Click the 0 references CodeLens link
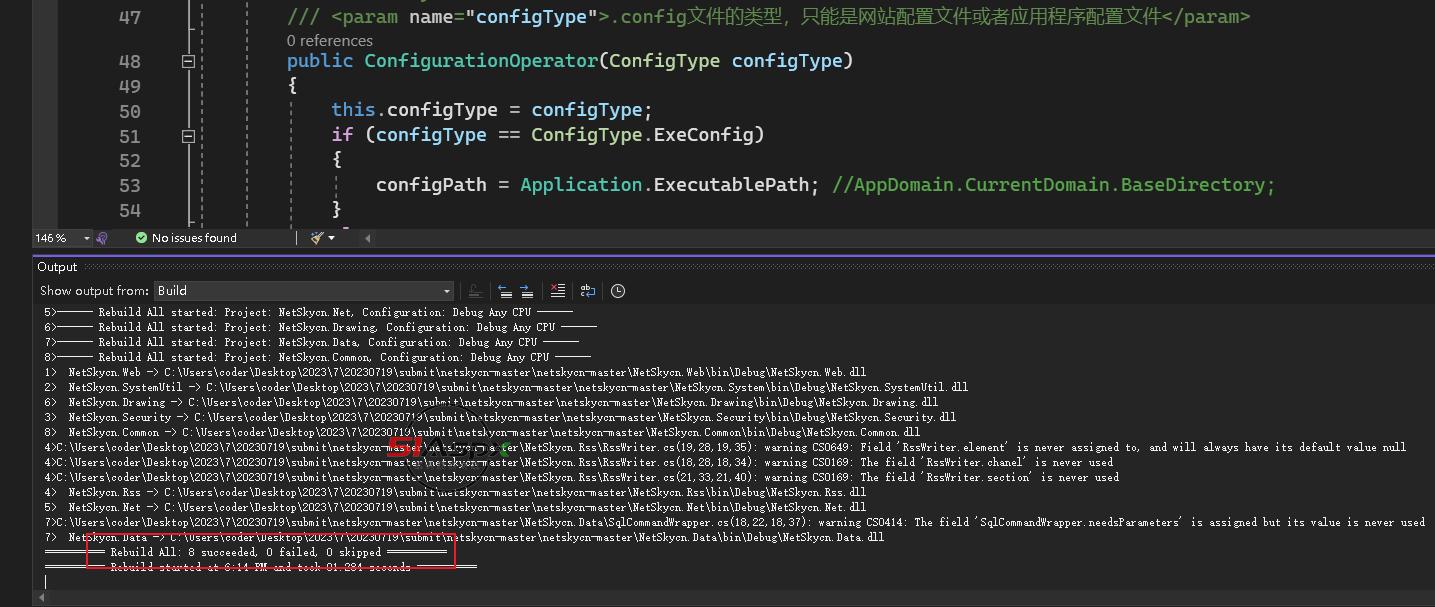 (x=329, y=41)
